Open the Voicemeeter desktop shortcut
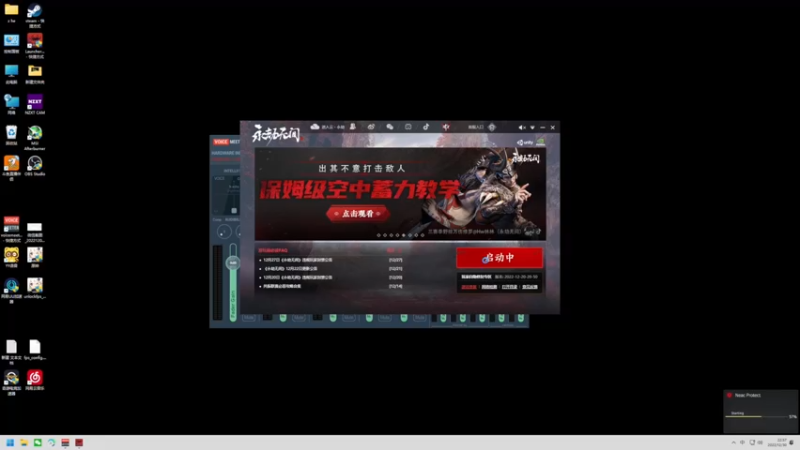Image resolution: width=800 pixels, height=450 pixels. (11, 230)
